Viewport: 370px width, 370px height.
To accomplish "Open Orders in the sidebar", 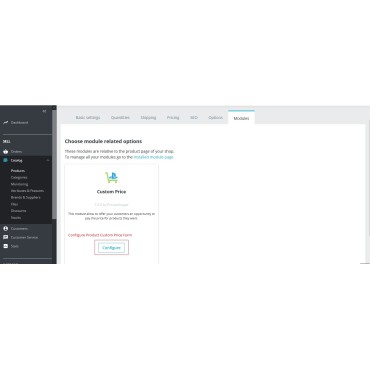I will 16,152.
